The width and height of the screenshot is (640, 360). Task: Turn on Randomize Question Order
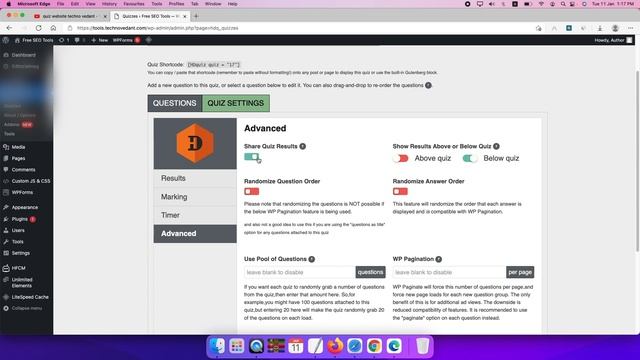coord(251,191)
